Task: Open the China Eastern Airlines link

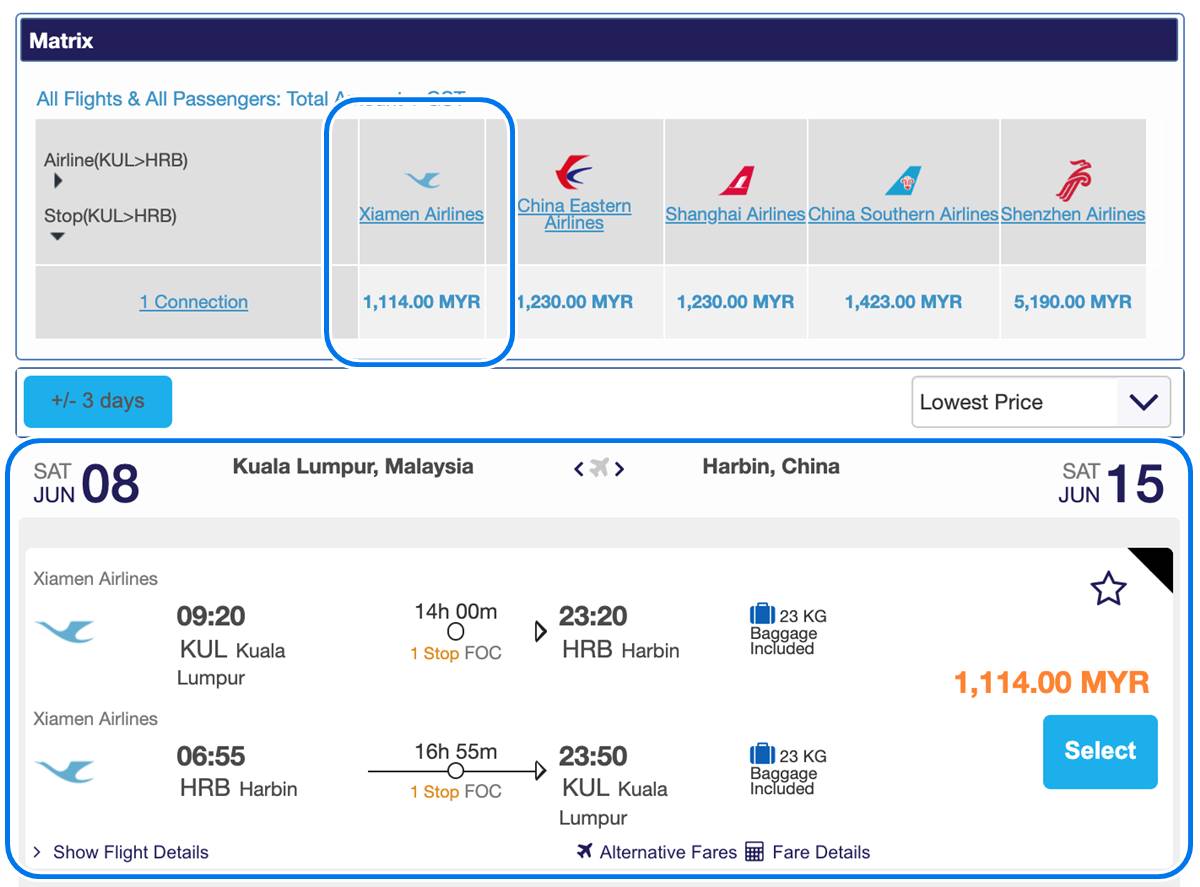Action: coord(574,214)
